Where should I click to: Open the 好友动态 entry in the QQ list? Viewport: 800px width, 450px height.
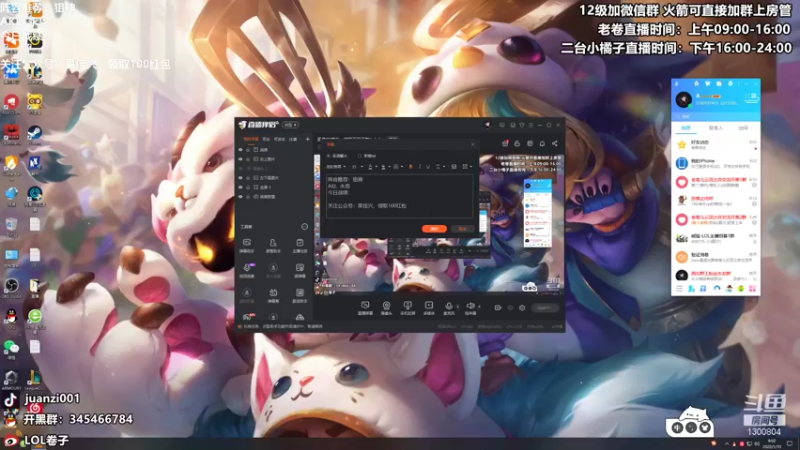[x=715, y=145]
